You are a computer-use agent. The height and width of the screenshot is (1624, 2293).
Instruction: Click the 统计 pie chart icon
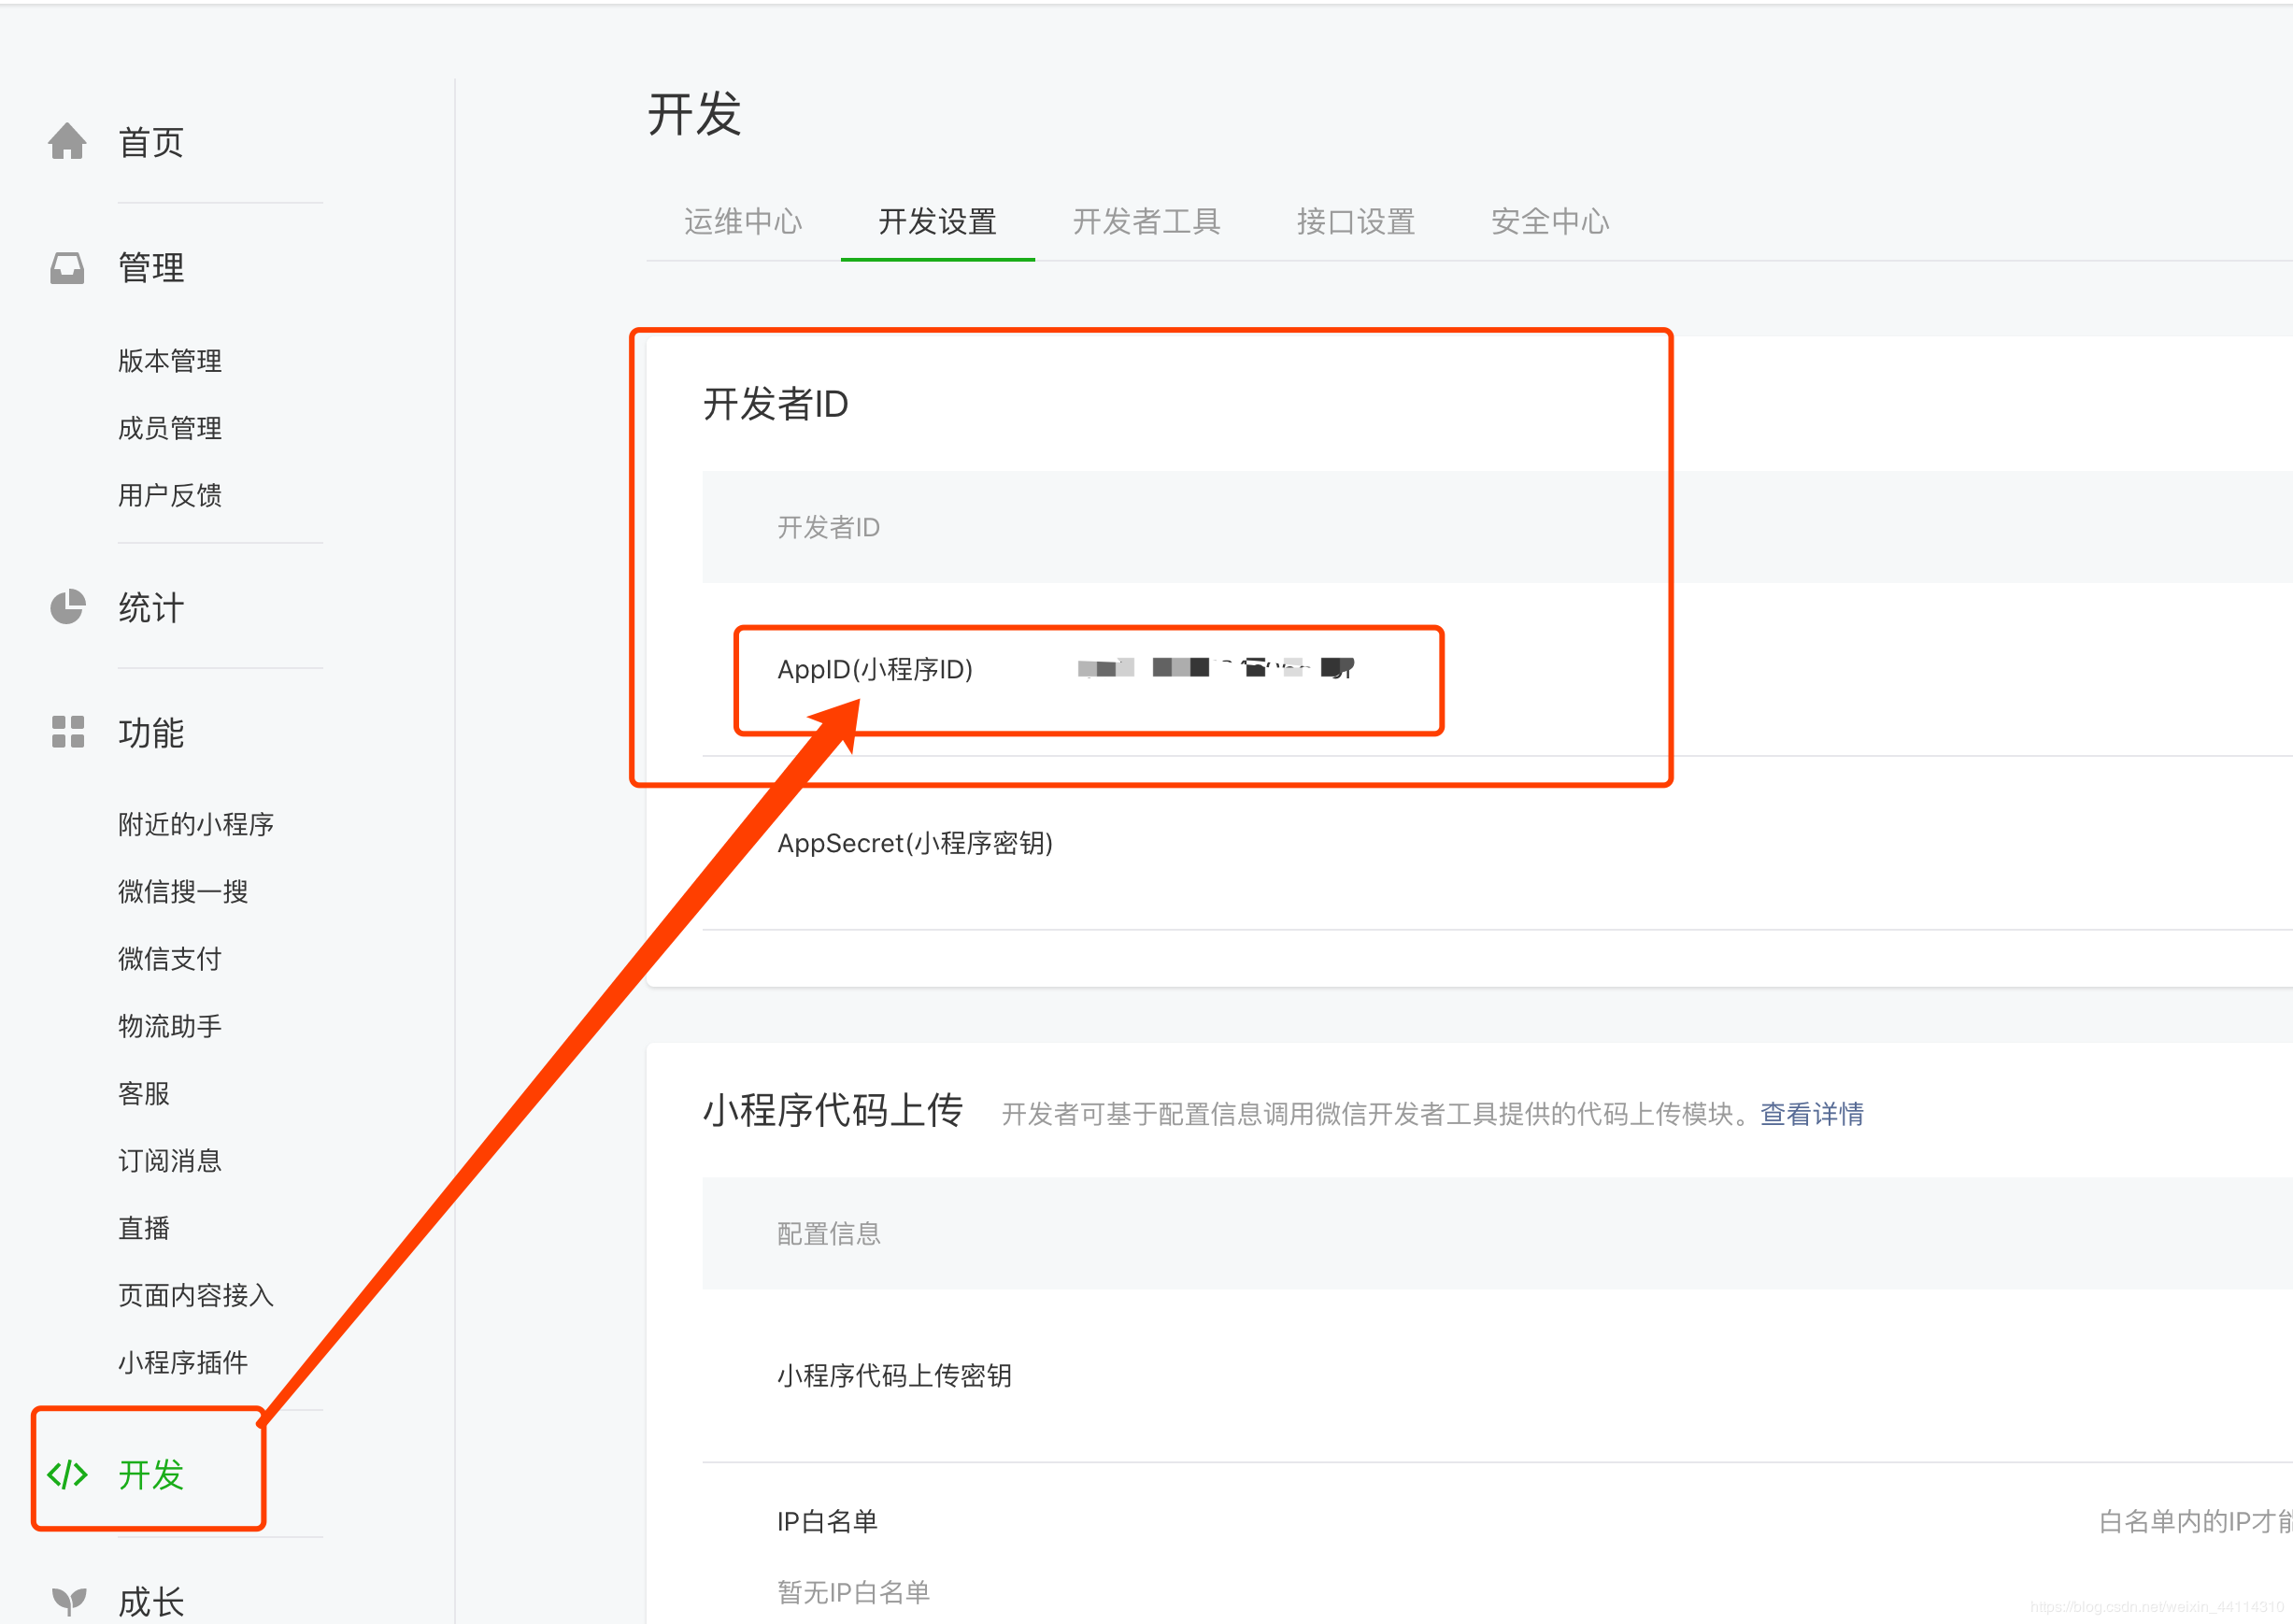coord(67,607)
